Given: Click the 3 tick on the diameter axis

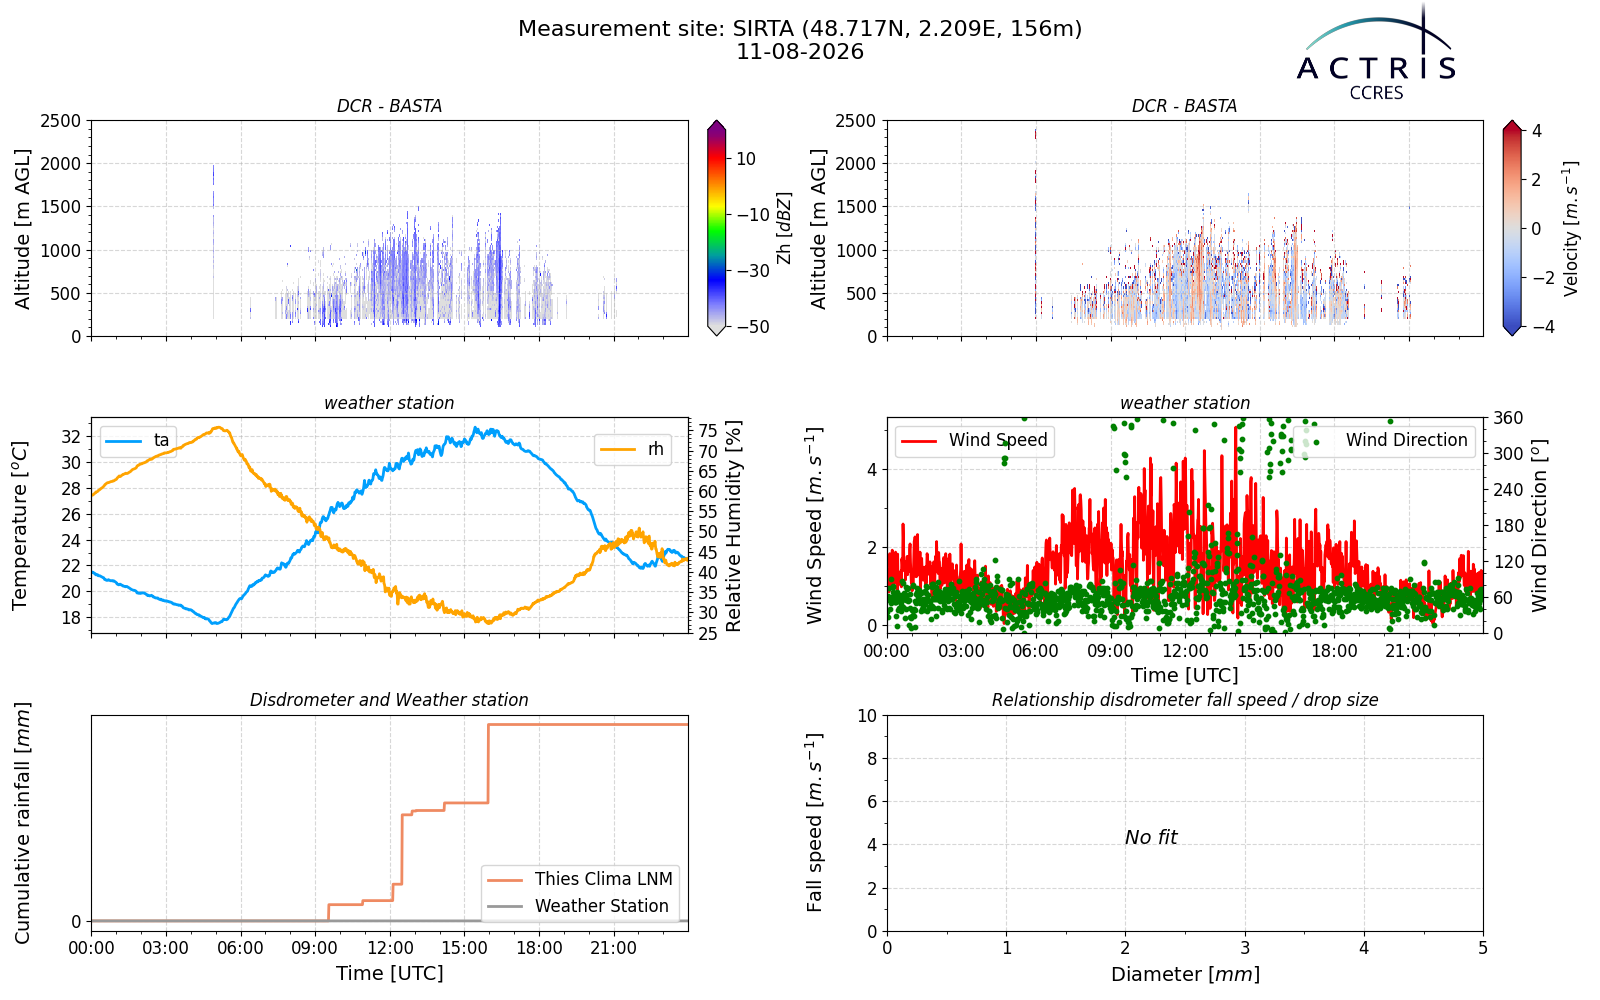Looking at the screenshot, I should pyautogui.click(x=1245, y=948).
